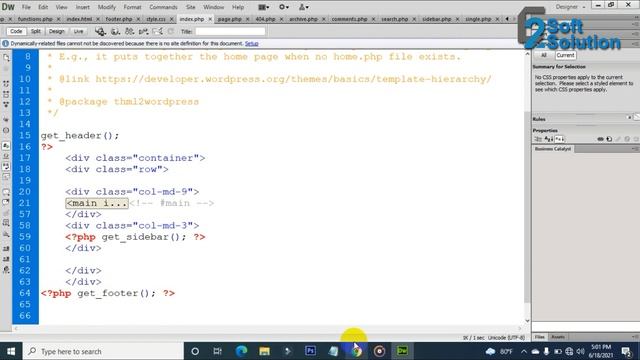Screen dimensions: 640x360
Task: Show previous document tabs with left arrow
Action: tap(507, 19)
